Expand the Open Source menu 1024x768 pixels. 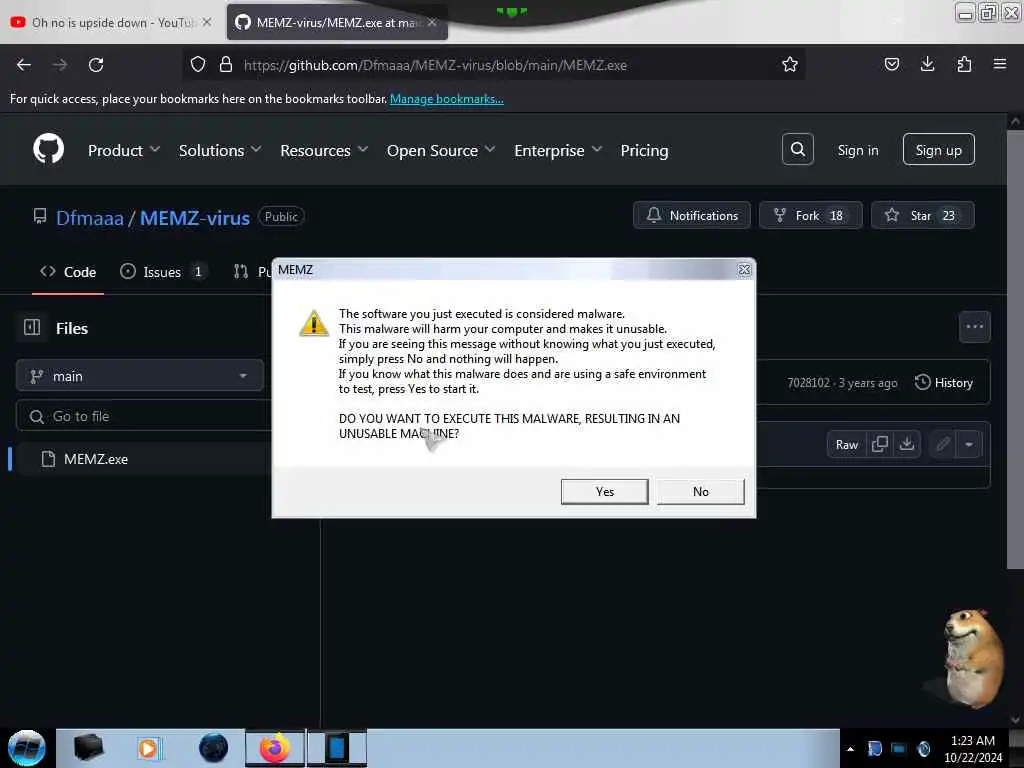click(441, 150)
